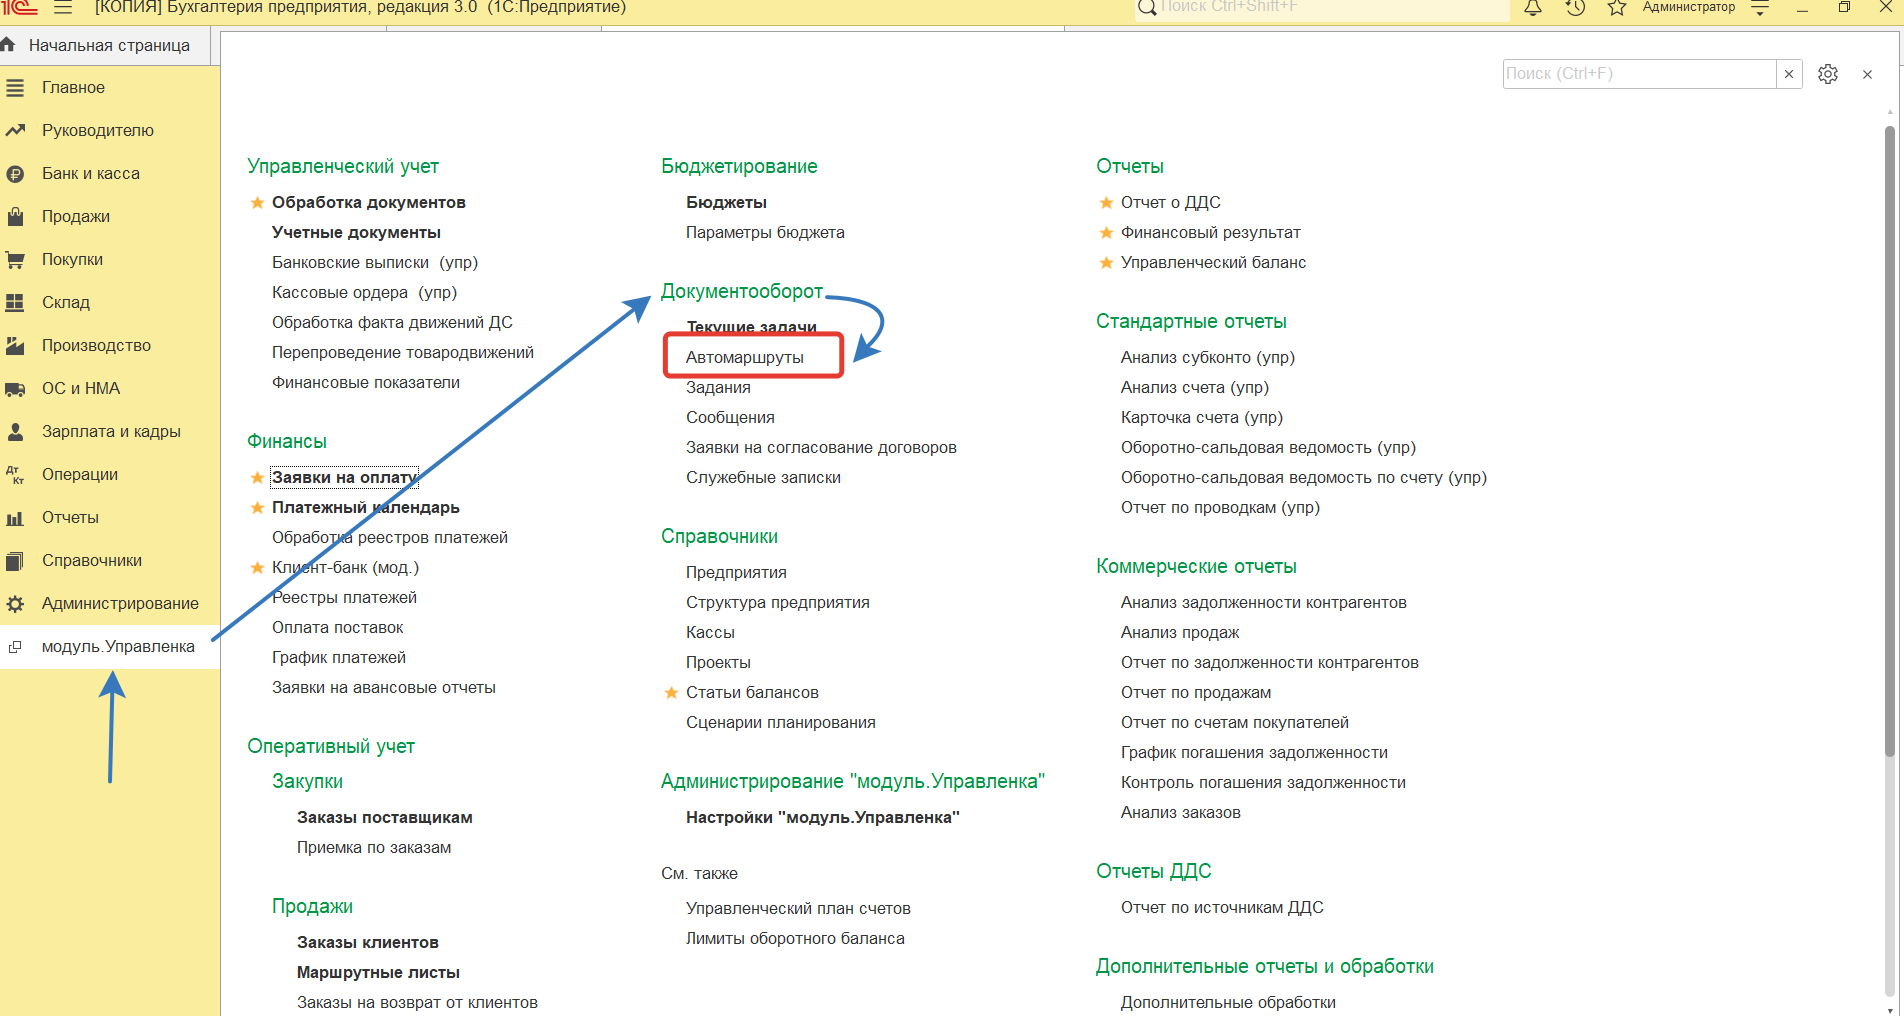The height and width of the screenshot is (1016, 1904).
Task: Open notifications bell in the title bar
Action: [1533, 7]
